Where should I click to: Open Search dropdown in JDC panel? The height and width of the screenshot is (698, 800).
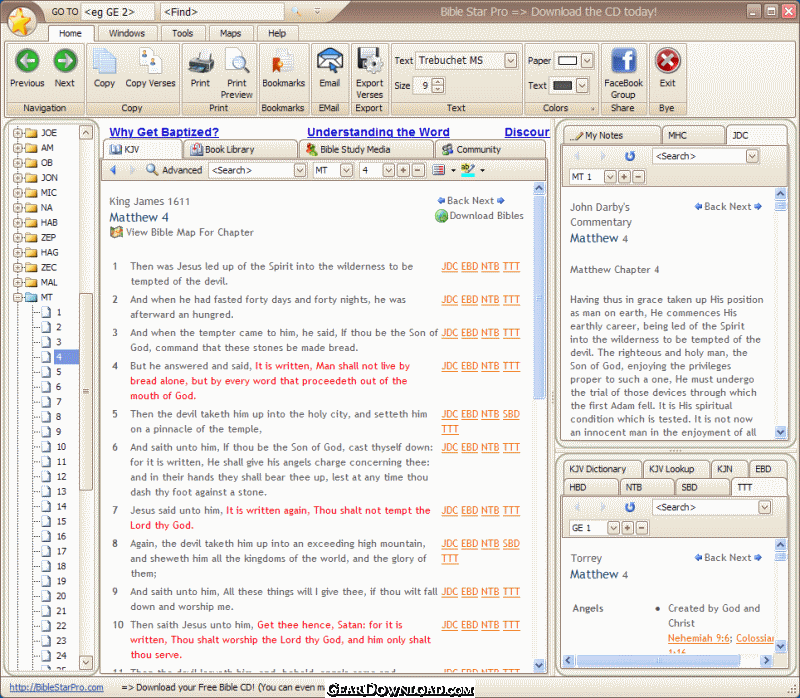pyautogui.click(x=752, y=156)
